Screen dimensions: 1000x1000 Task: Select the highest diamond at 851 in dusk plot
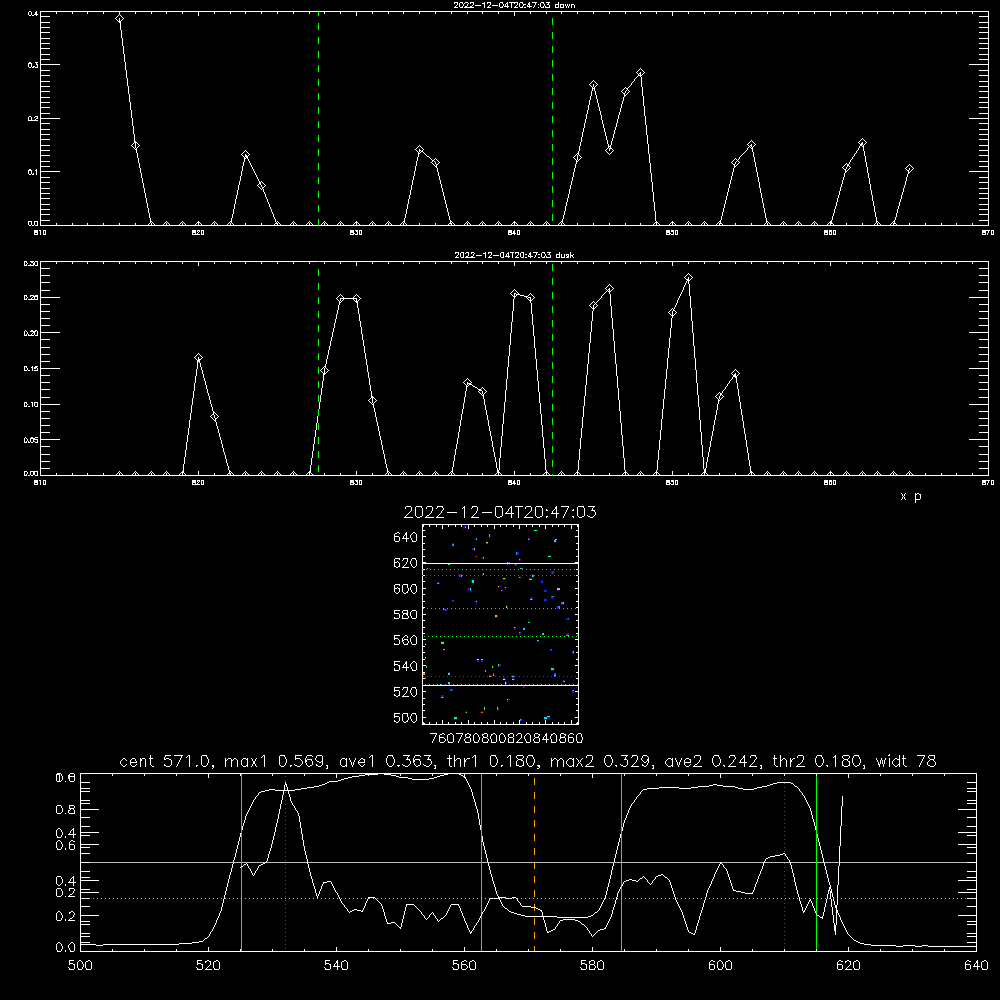[688, 277]
